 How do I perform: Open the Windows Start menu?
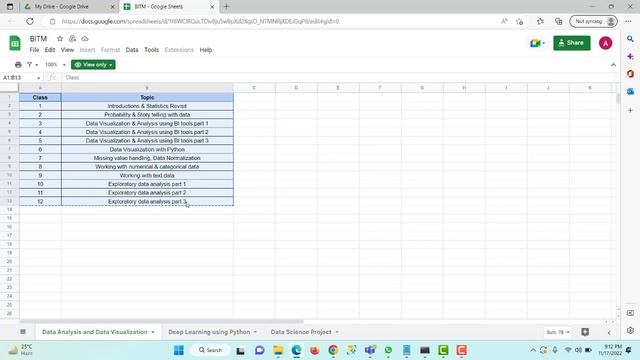click(178, 350)
